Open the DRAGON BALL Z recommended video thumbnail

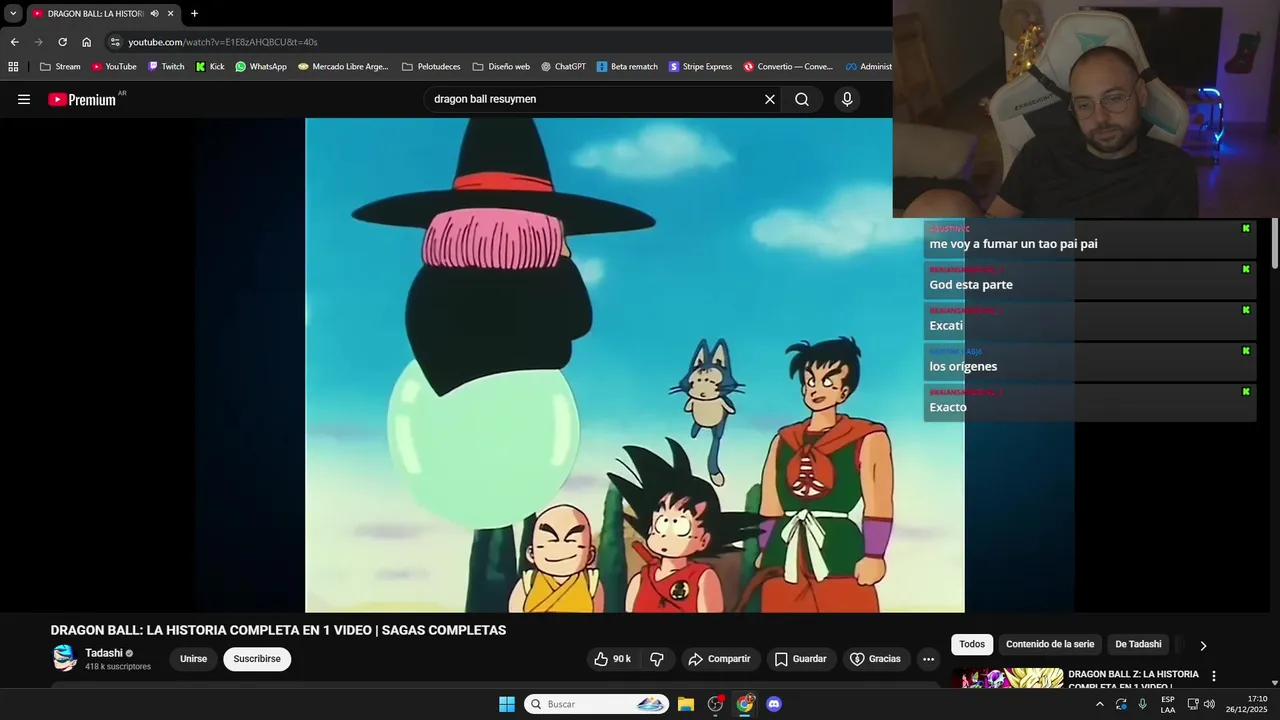click(x=1007, y=678)
